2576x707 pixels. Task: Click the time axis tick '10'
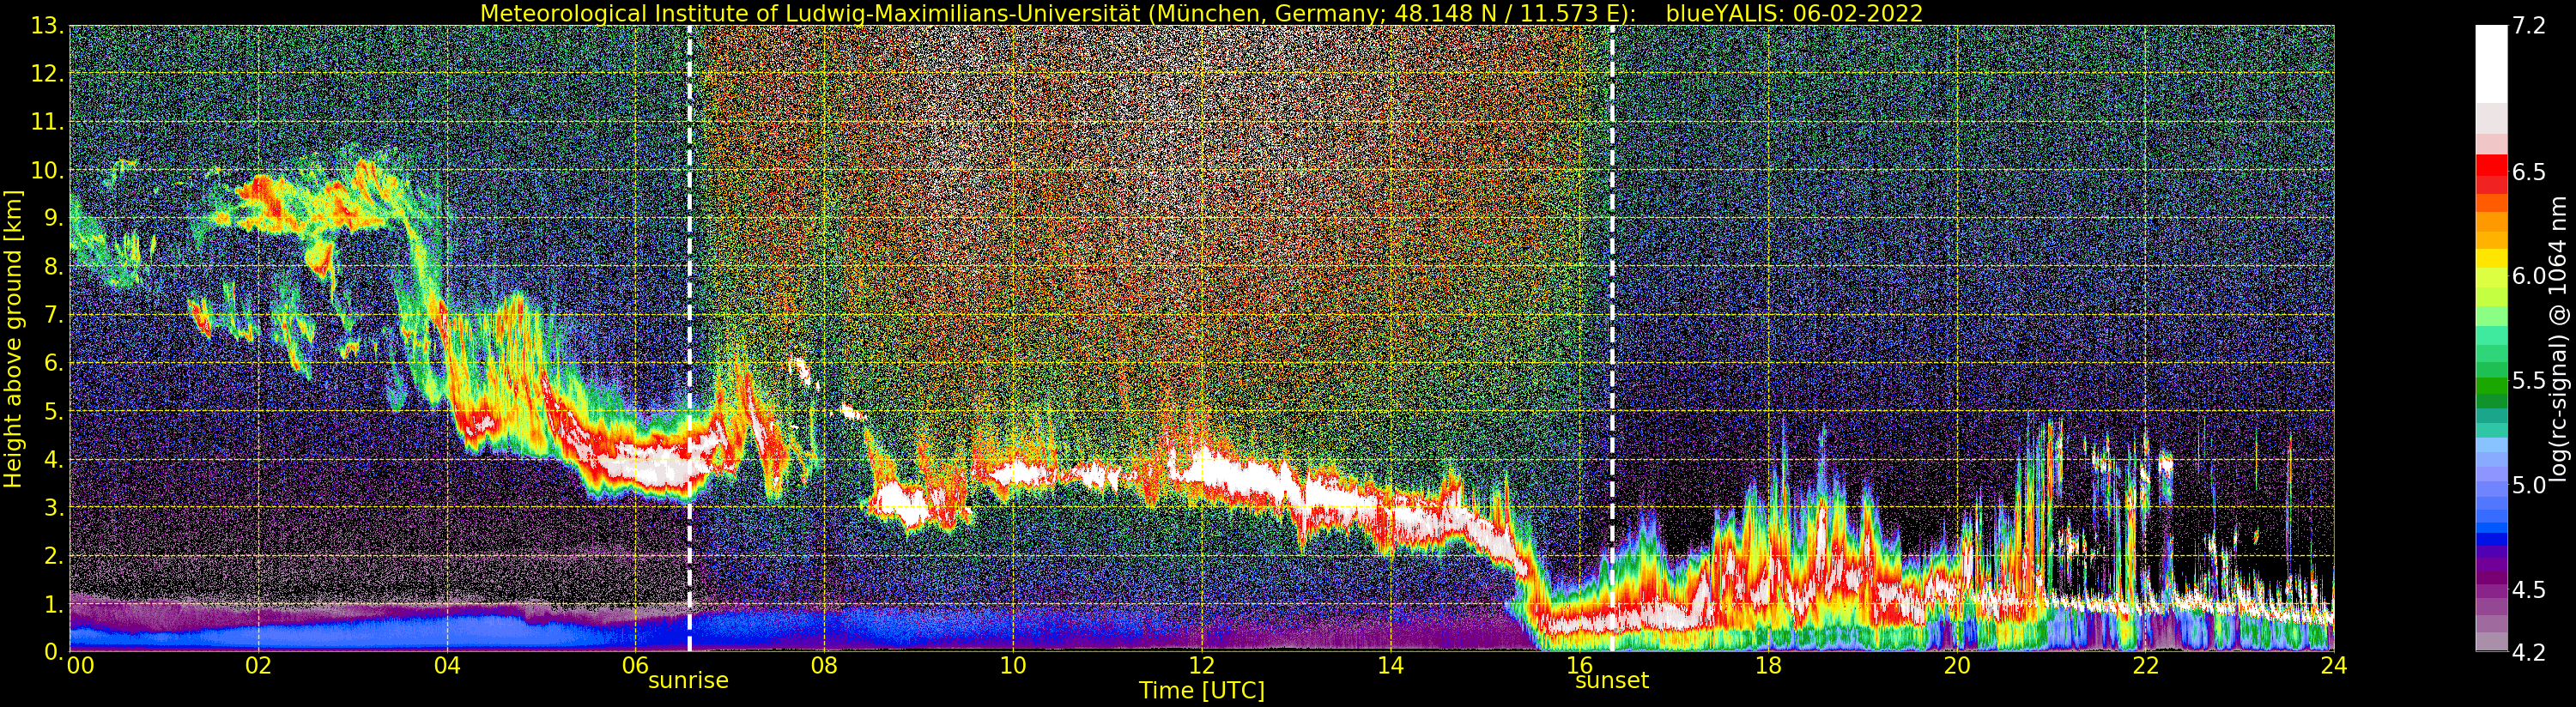(x=1013, y=665)
